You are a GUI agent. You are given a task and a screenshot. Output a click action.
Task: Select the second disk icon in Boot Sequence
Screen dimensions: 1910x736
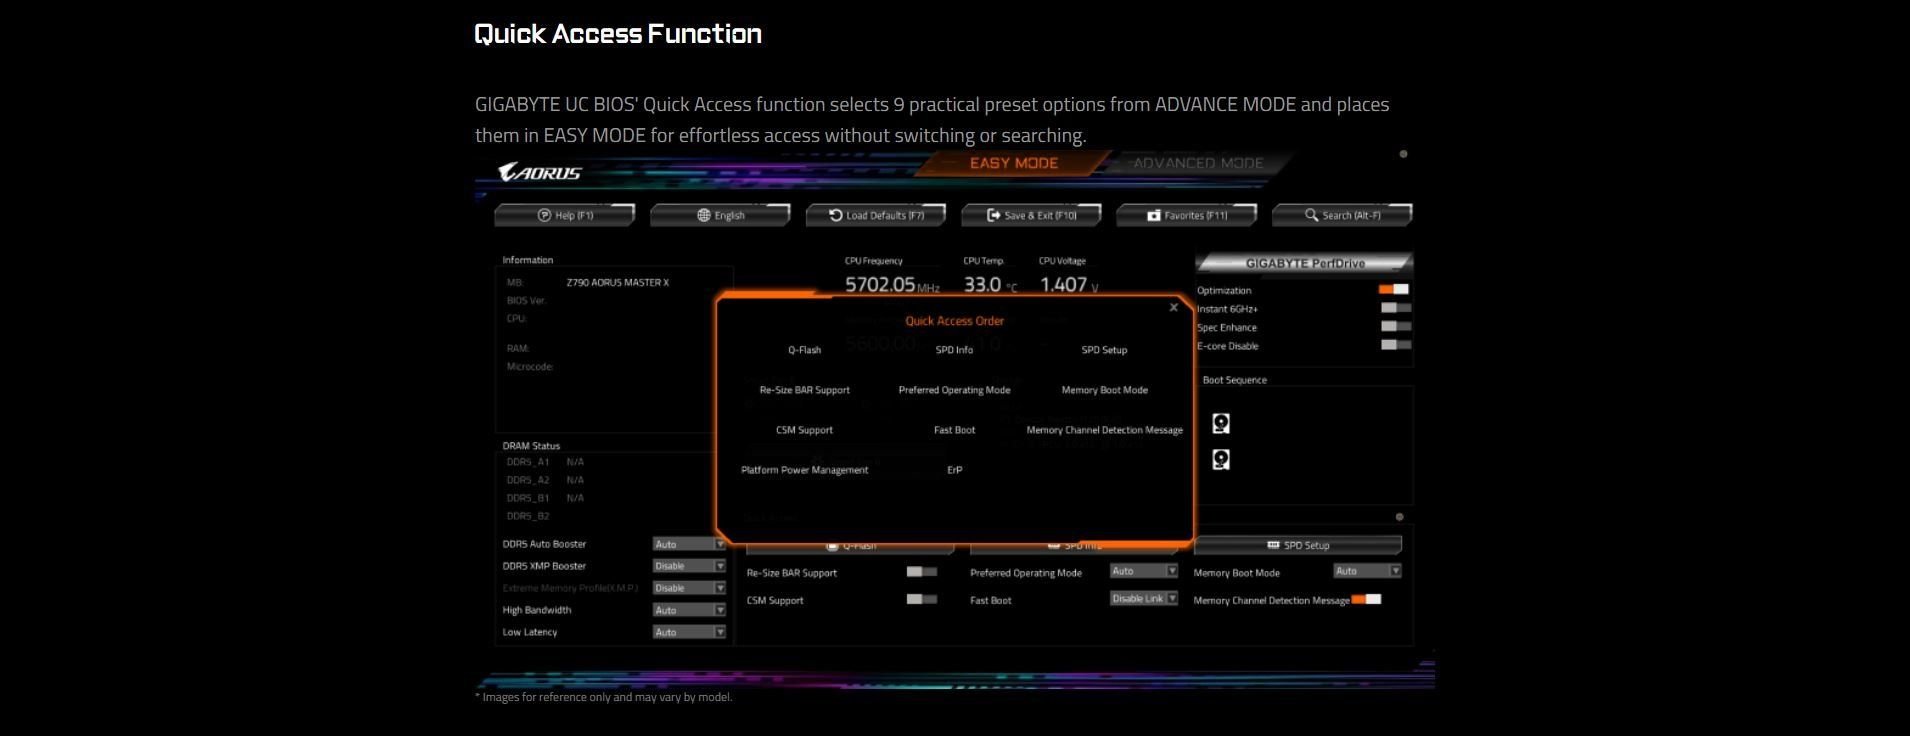pyautogui.click(x=1221, y=460)
